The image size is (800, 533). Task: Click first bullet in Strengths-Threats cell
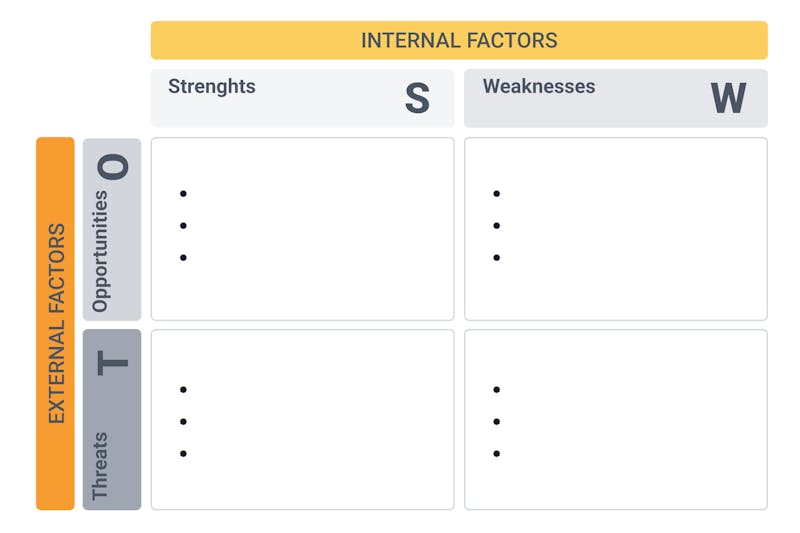click(183, 390)
